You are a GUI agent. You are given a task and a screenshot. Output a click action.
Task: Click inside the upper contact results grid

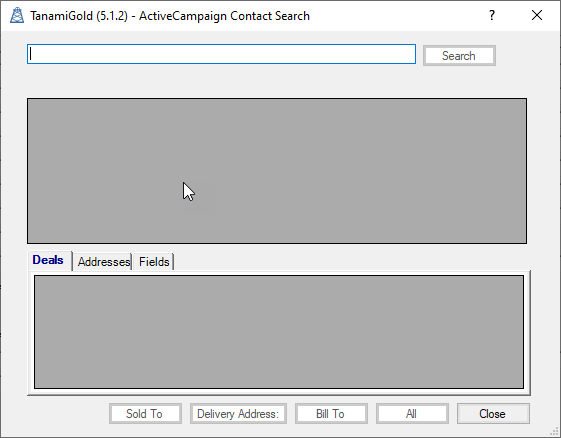click(277, 171)
